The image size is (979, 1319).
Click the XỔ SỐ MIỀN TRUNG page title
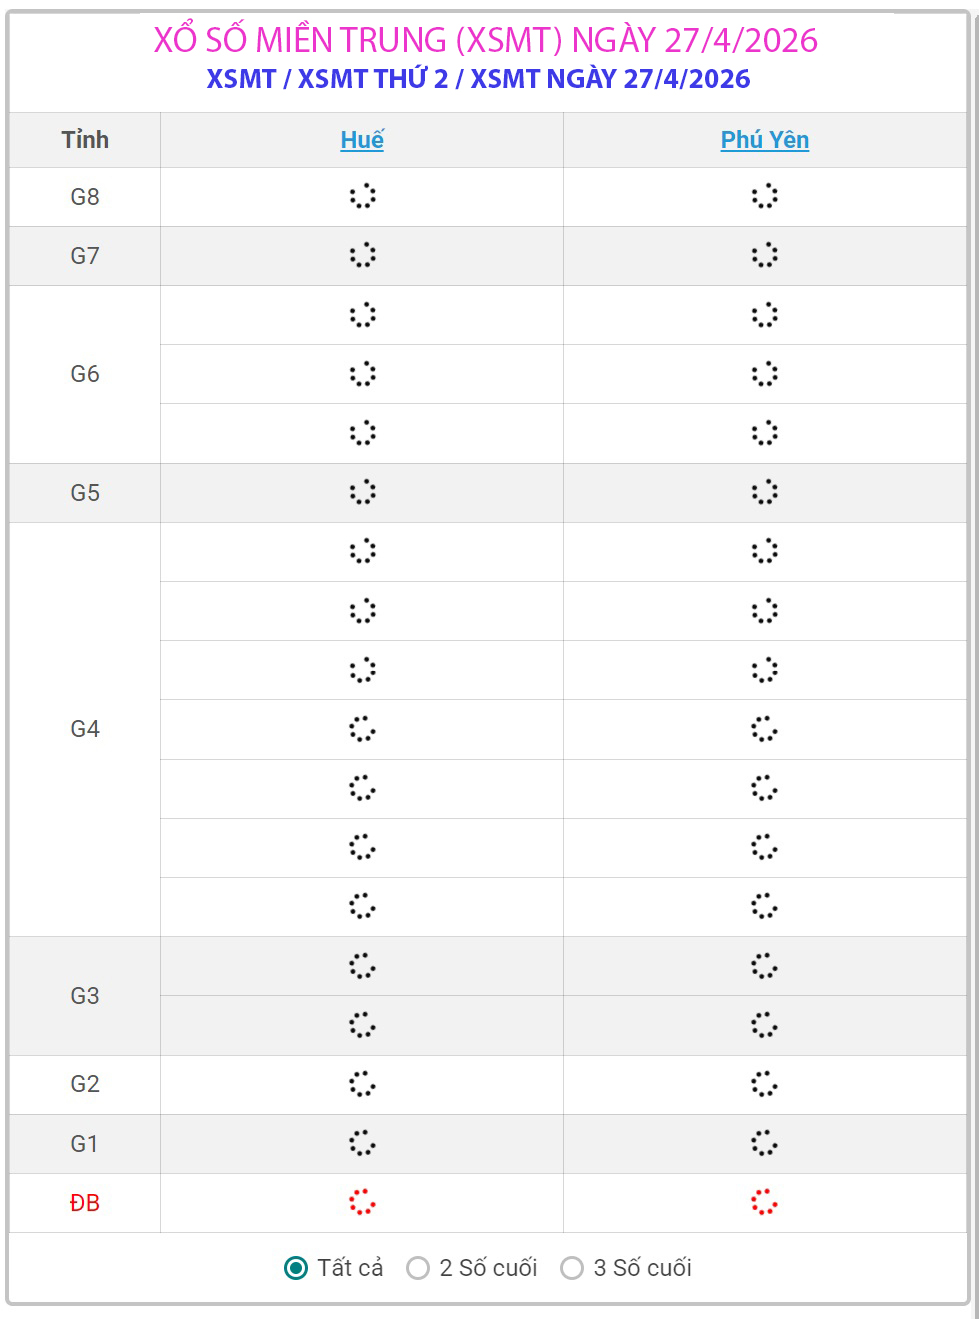(486, 40)
